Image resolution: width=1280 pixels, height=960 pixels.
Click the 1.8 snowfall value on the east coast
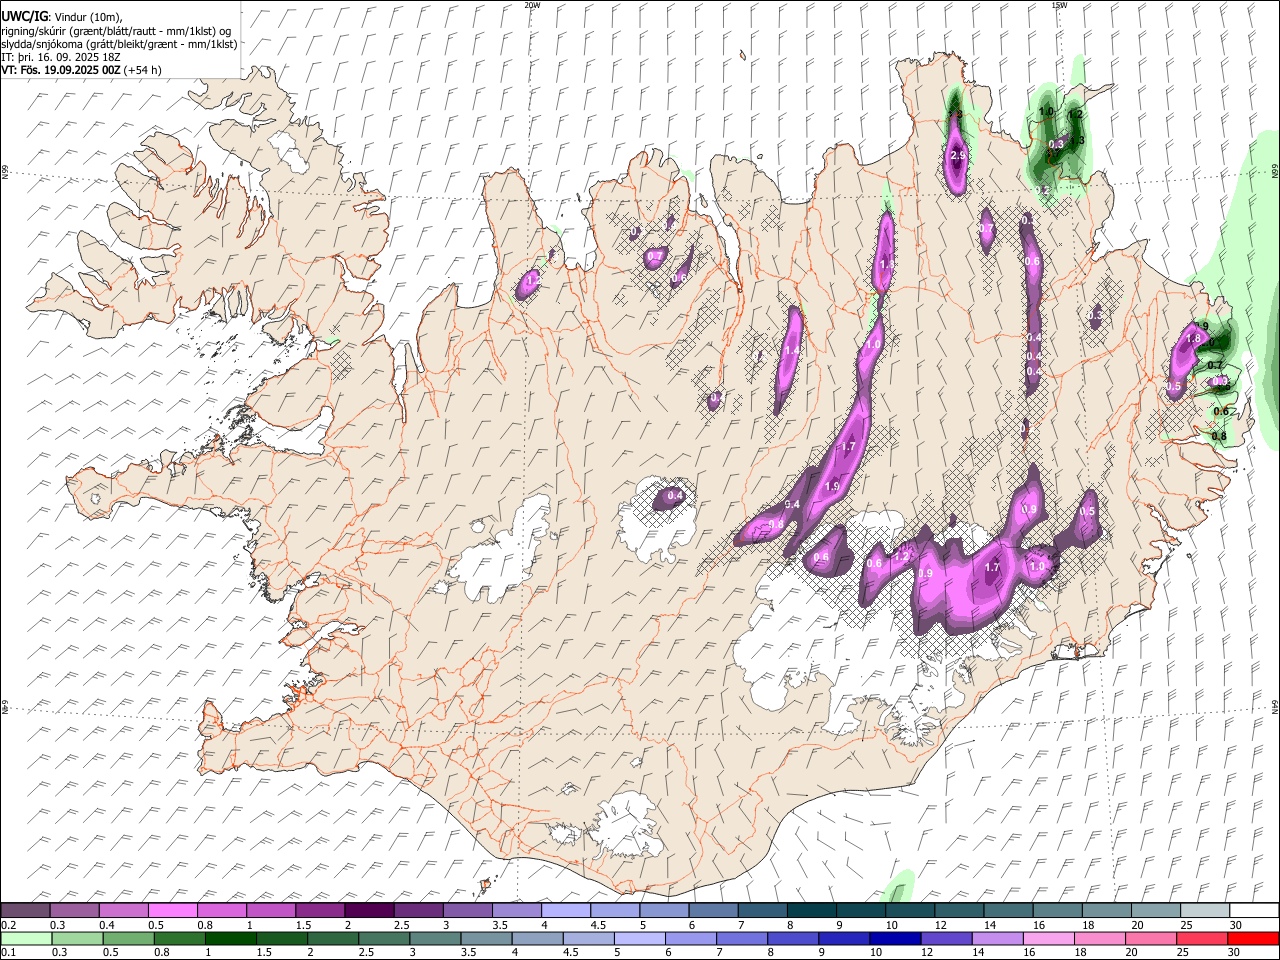1192,339
